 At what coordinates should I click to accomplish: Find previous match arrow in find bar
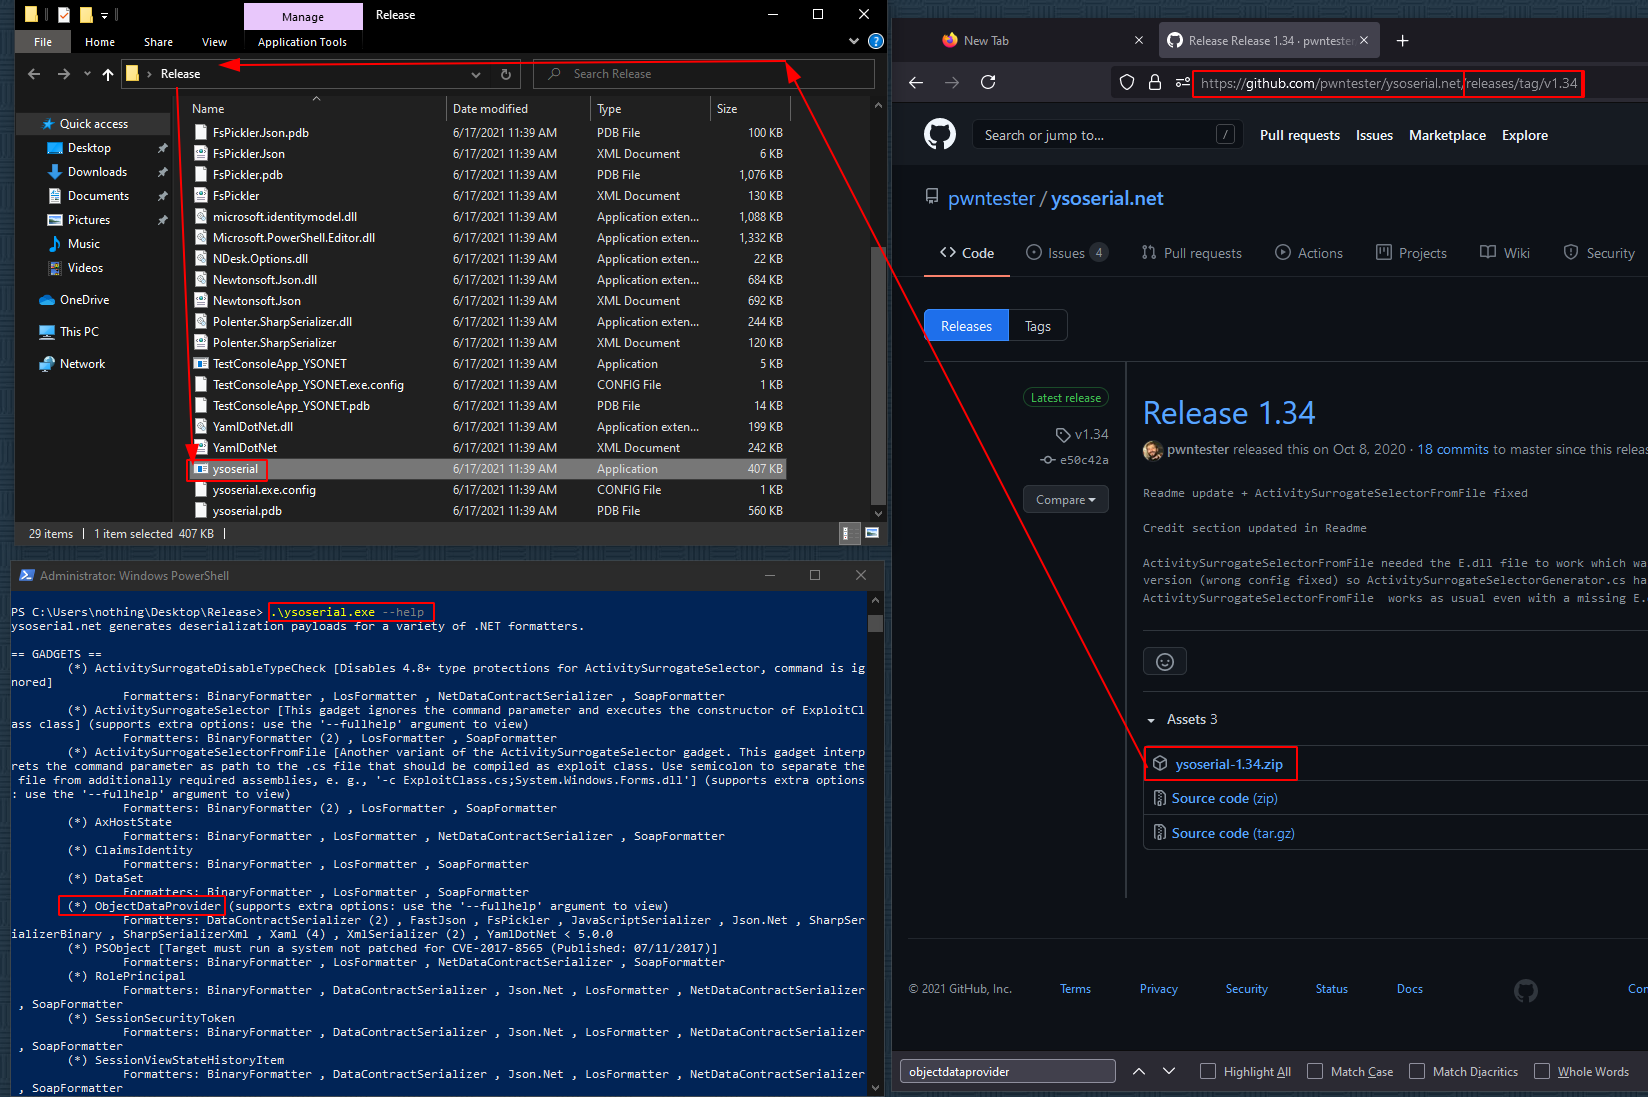(1139, 1071)
